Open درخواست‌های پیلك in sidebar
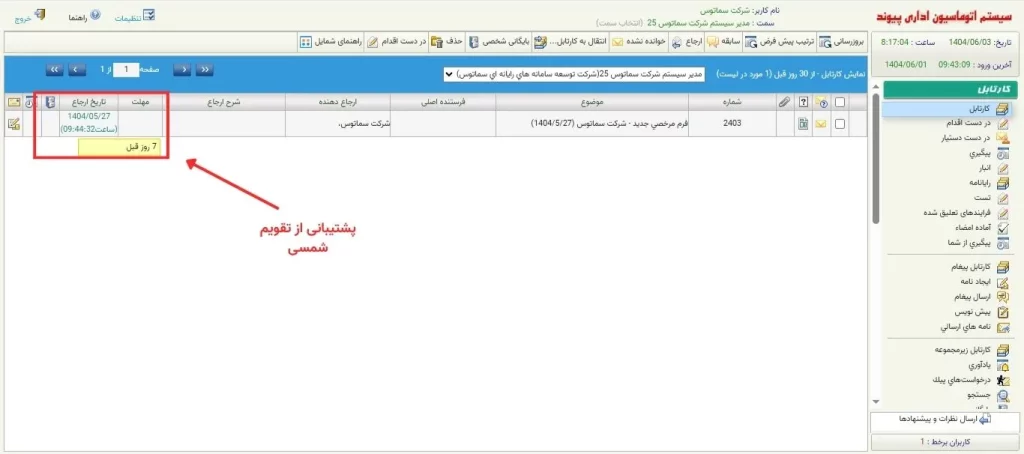Viewport: 1024px width, 454px height. click(972, 380)
